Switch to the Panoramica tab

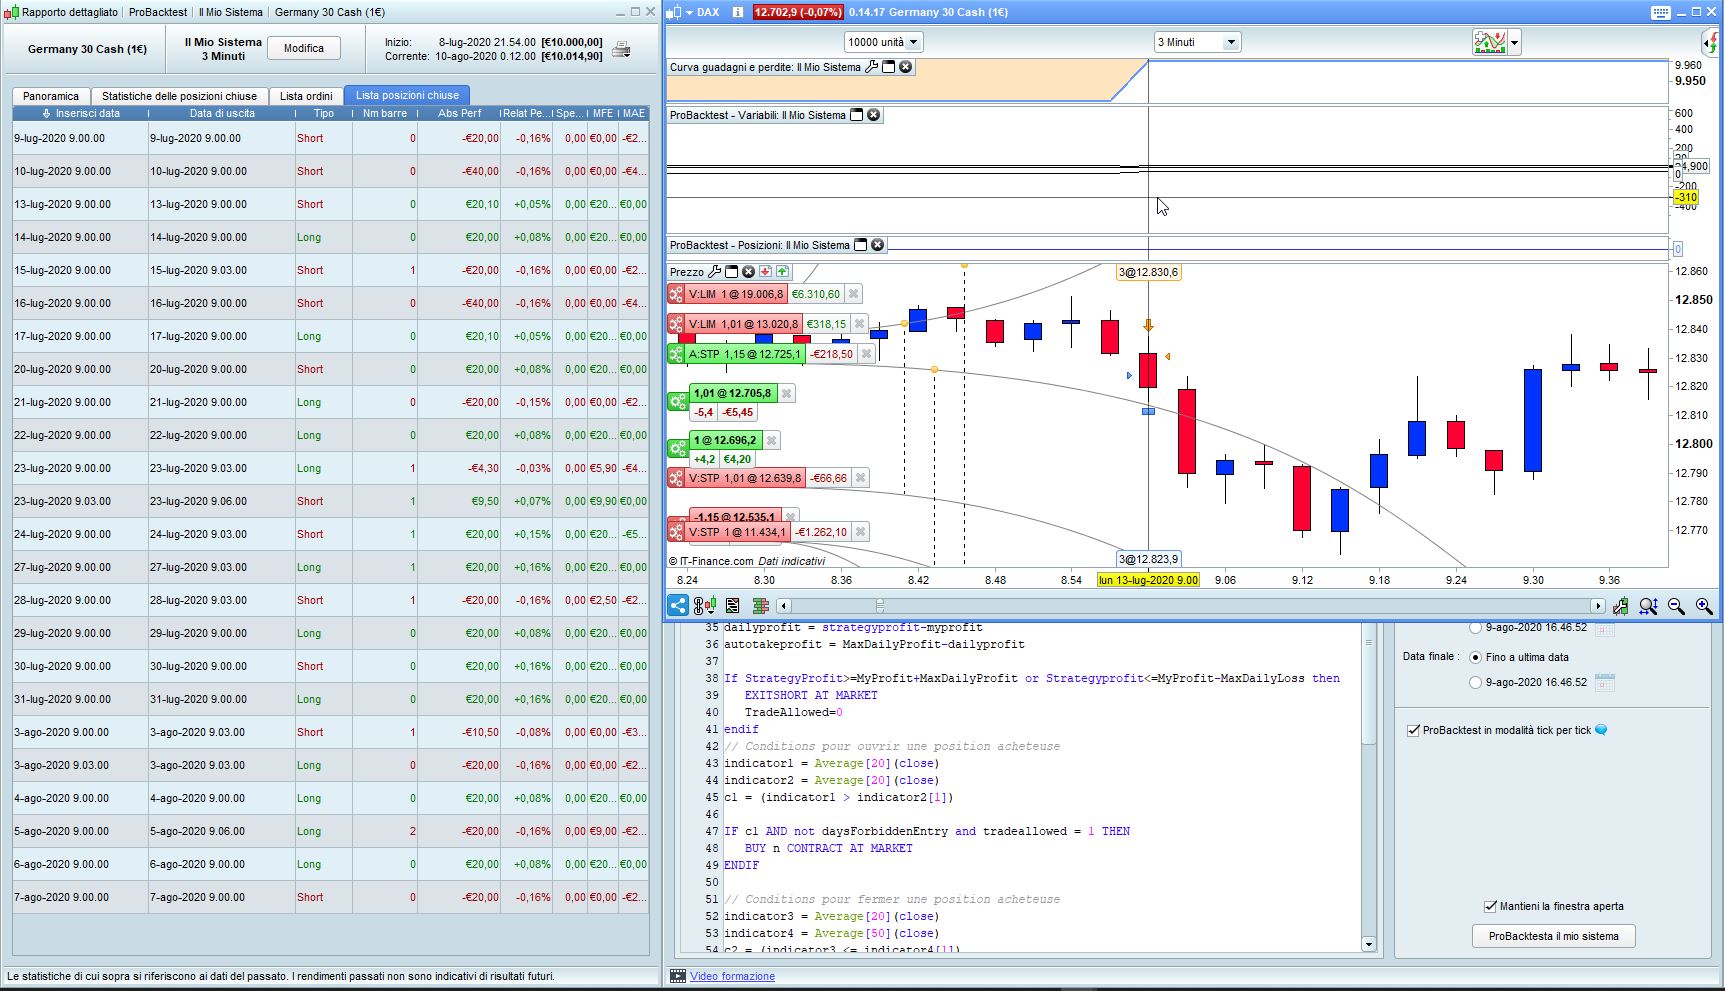click(x=51, y=96)
